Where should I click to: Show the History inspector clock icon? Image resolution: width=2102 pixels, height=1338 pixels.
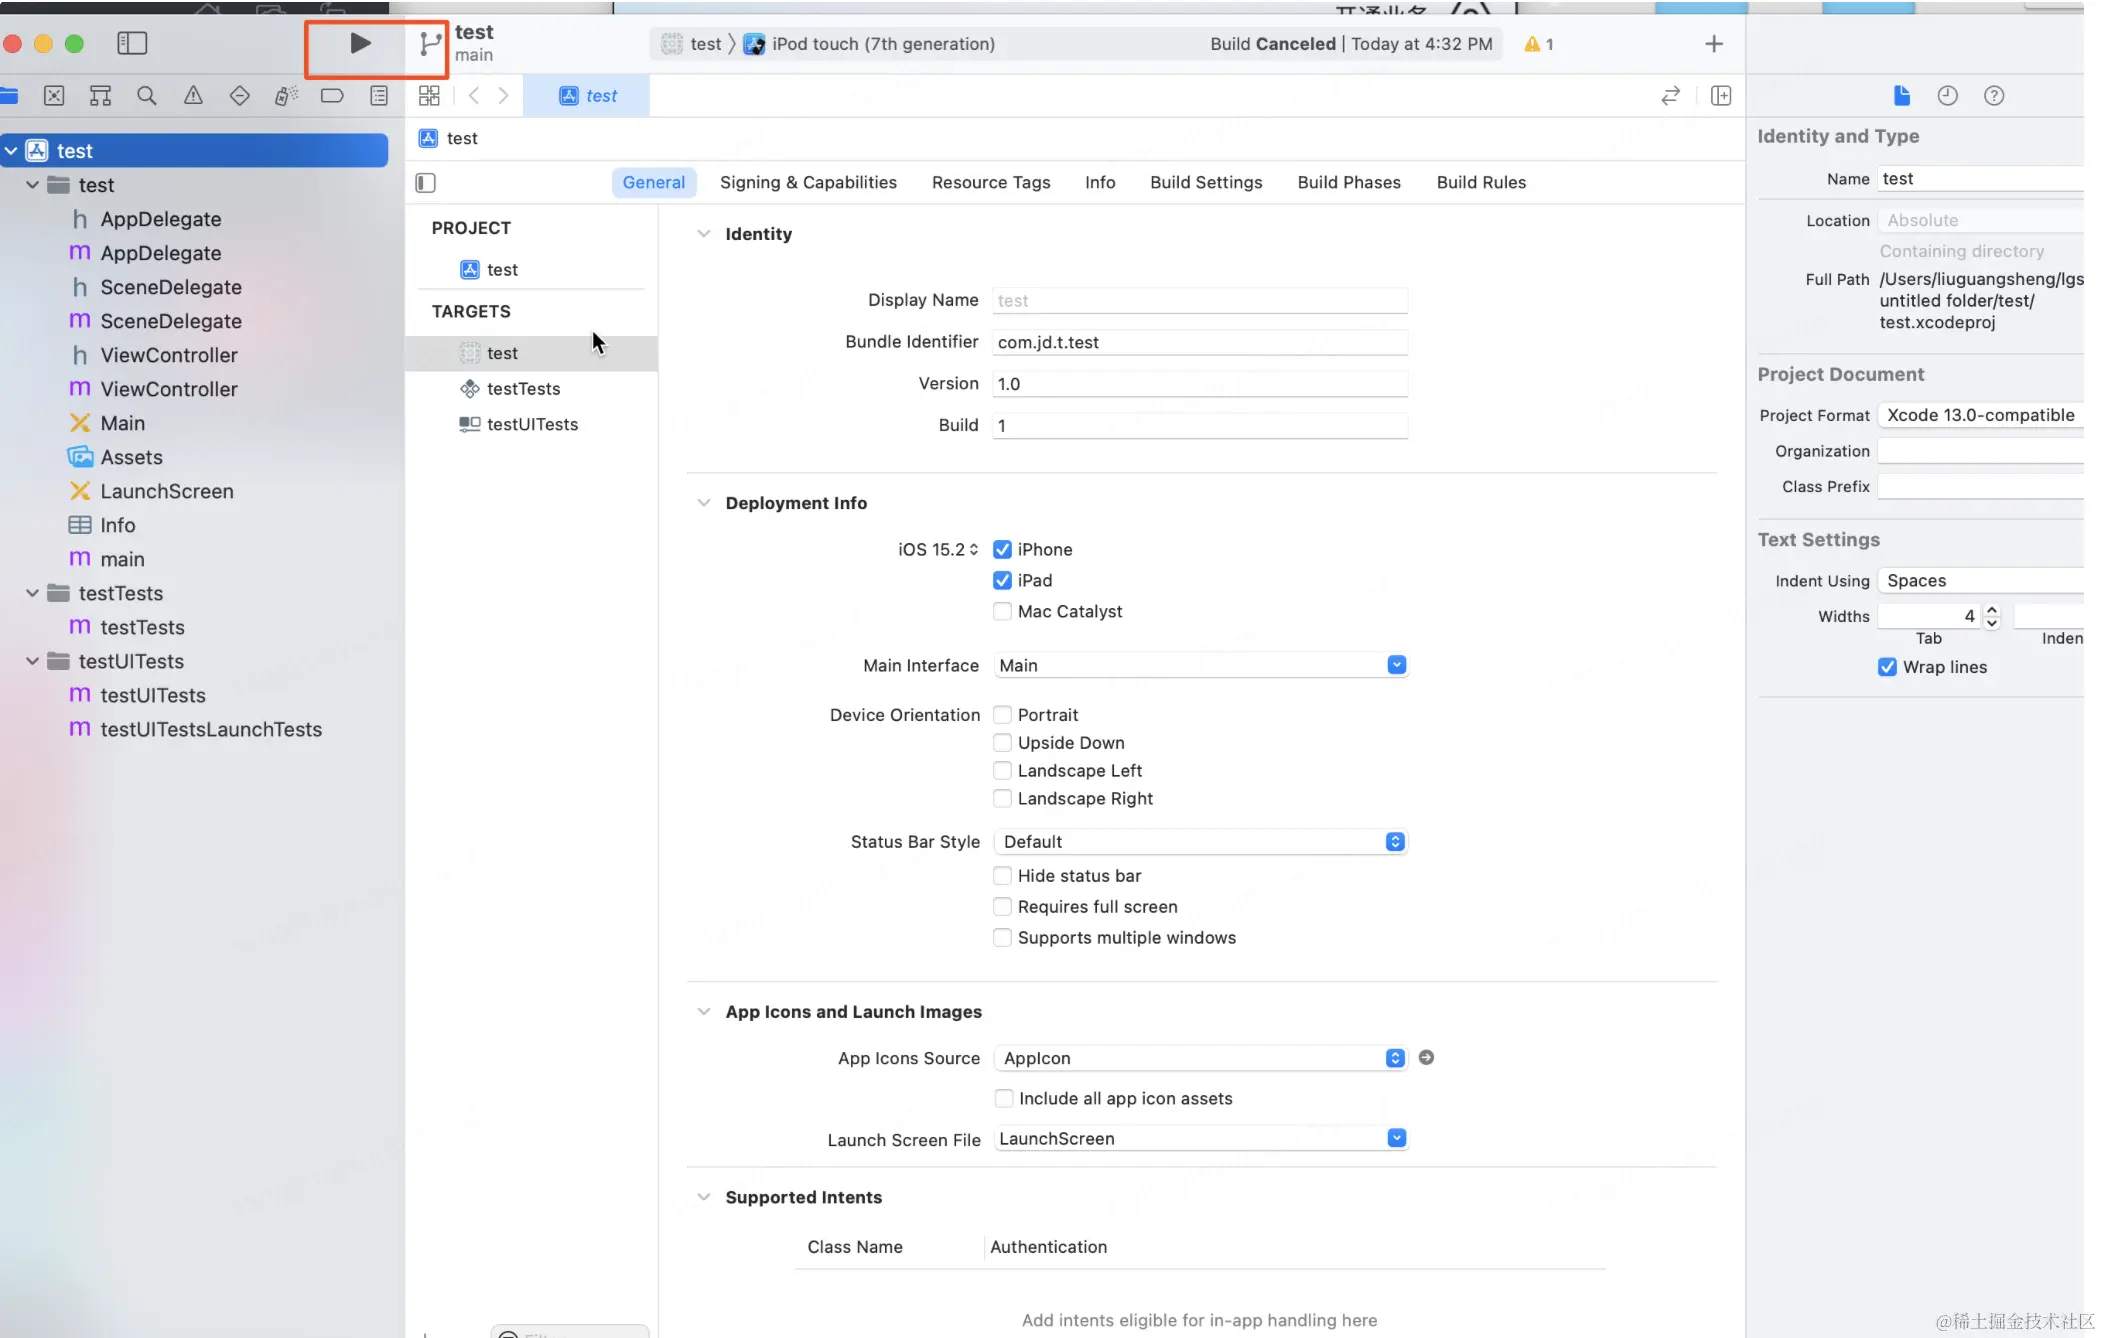(x=1947, y=96)
